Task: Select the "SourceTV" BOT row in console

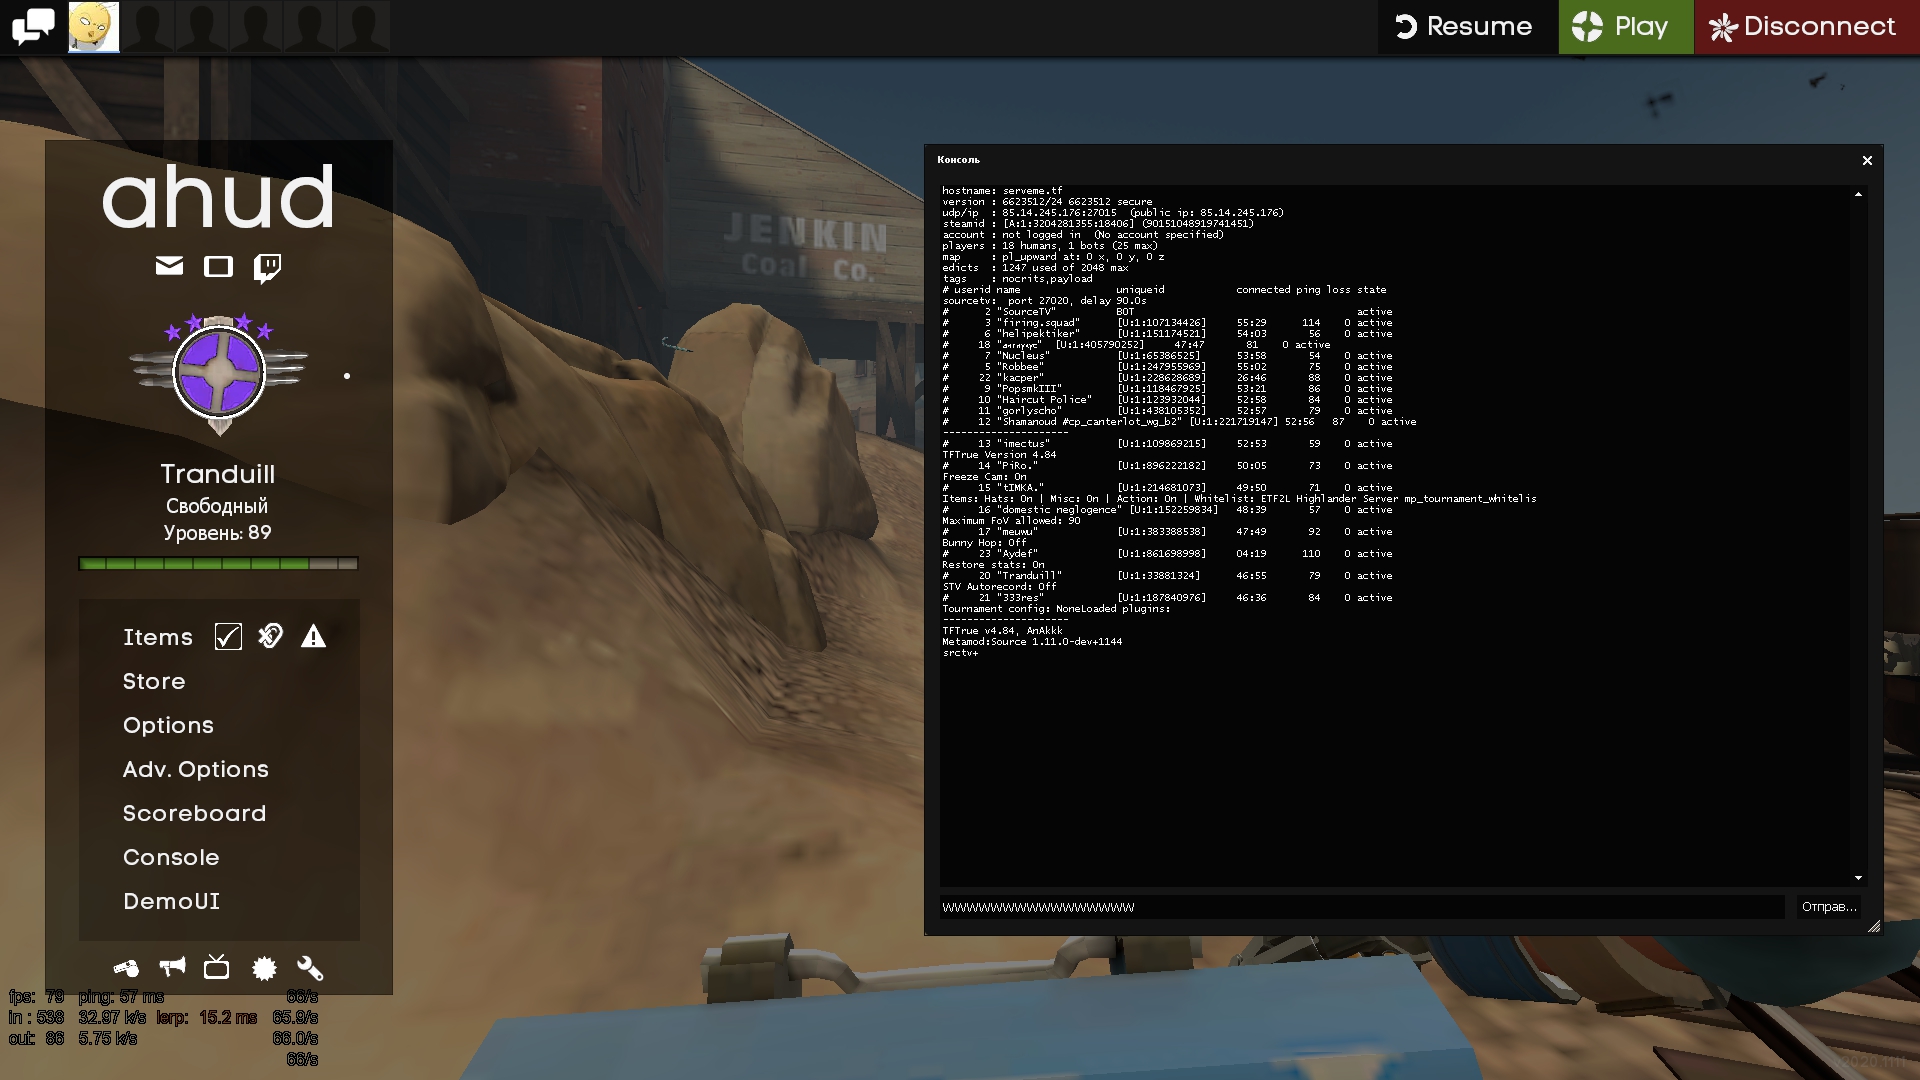Action: tap(1167, 311)
